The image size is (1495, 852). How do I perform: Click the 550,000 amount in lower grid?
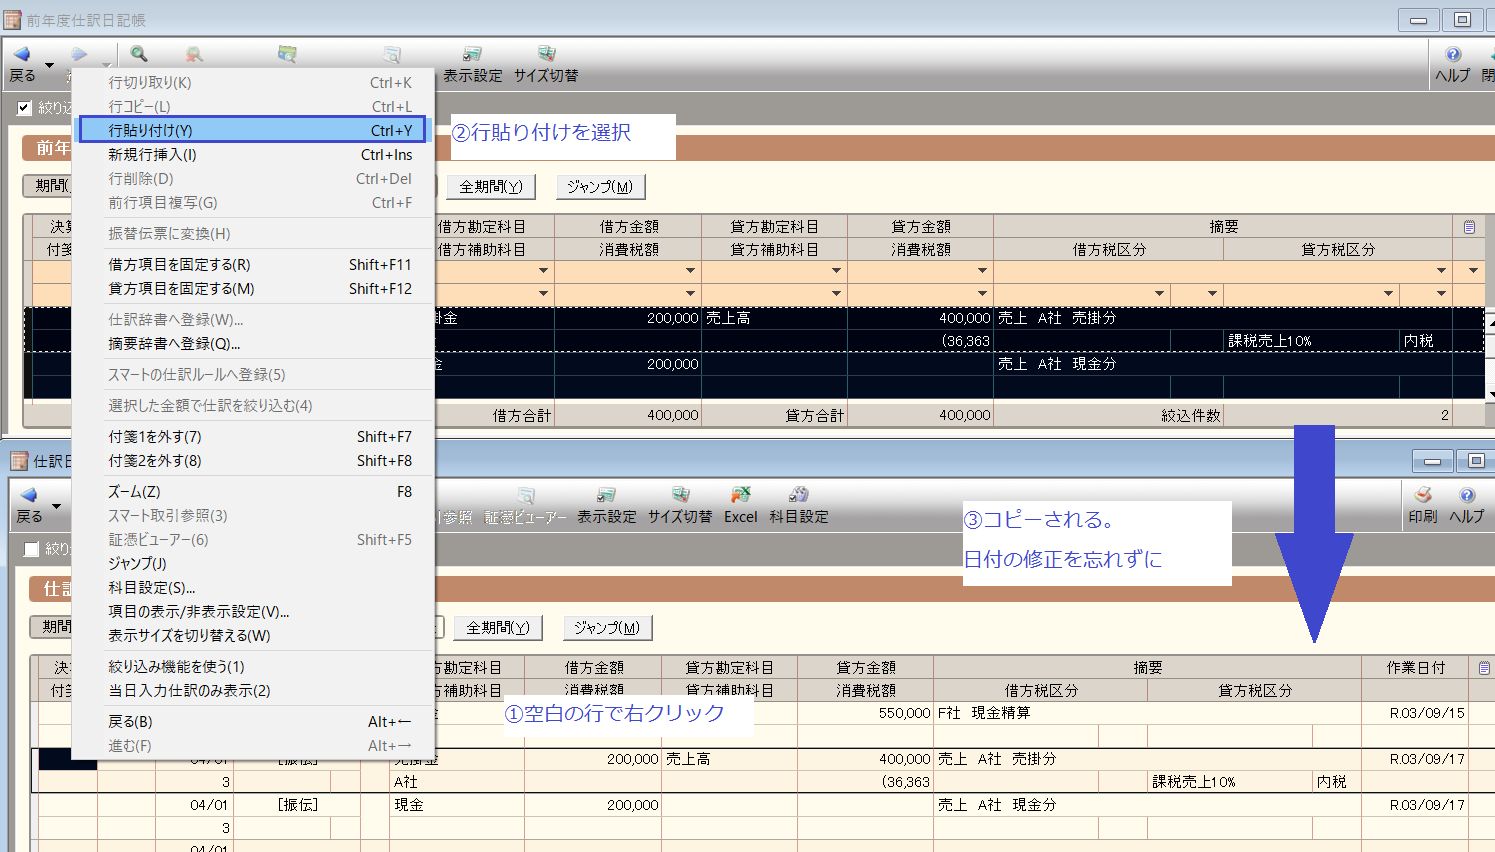tap(867, 713)
